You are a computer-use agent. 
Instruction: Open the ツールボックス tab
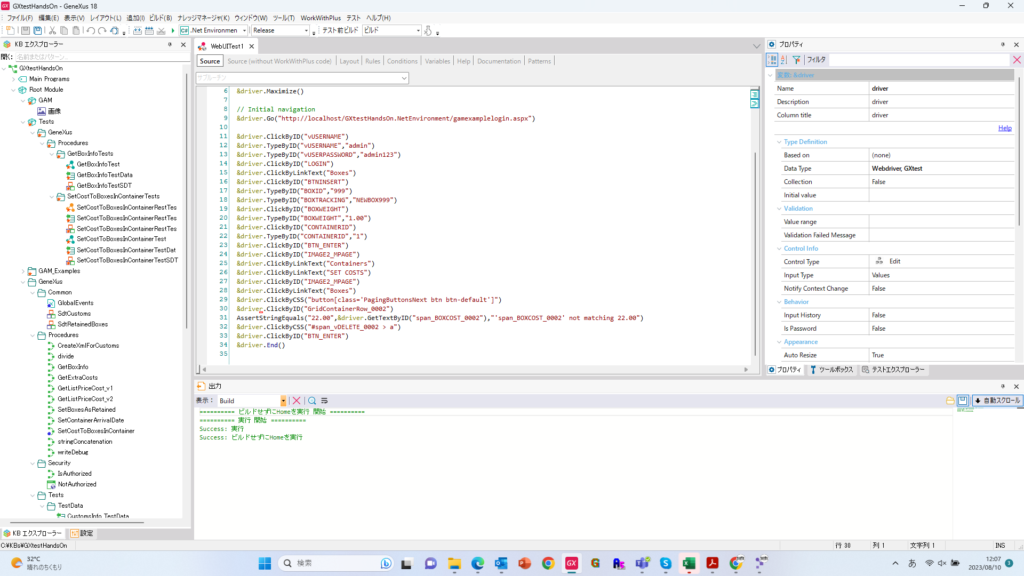[x=832, y=370]
